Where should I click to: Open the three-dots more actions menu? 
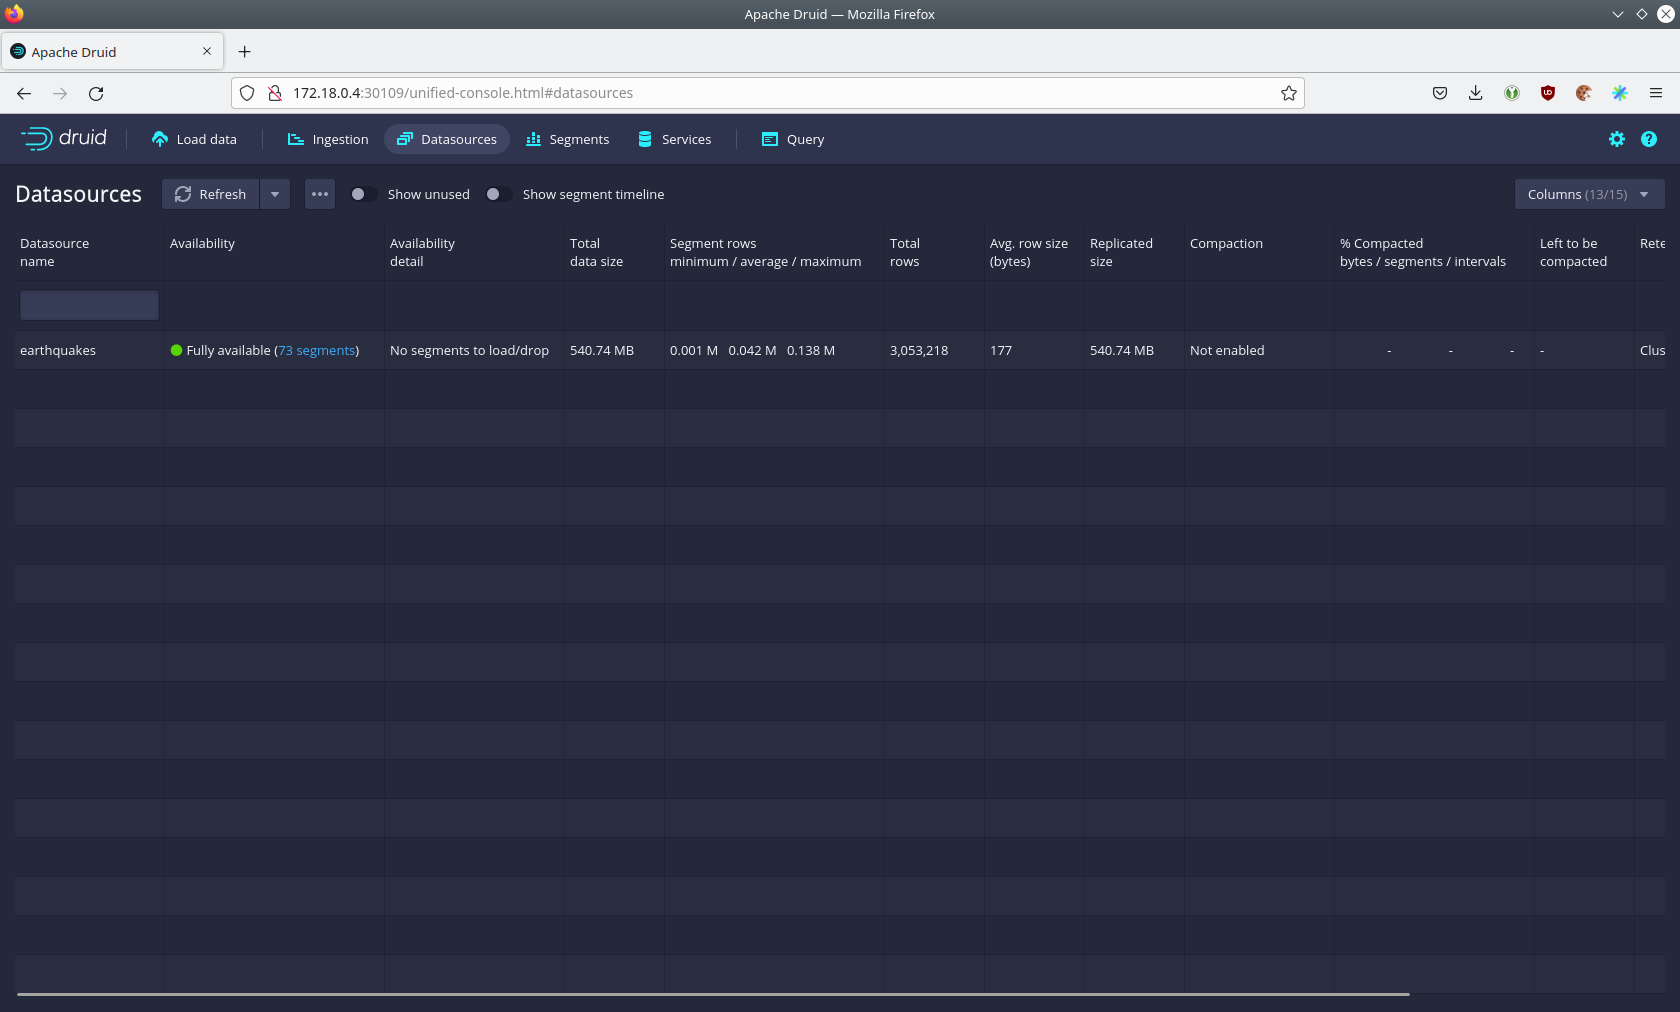pos(320,194)
